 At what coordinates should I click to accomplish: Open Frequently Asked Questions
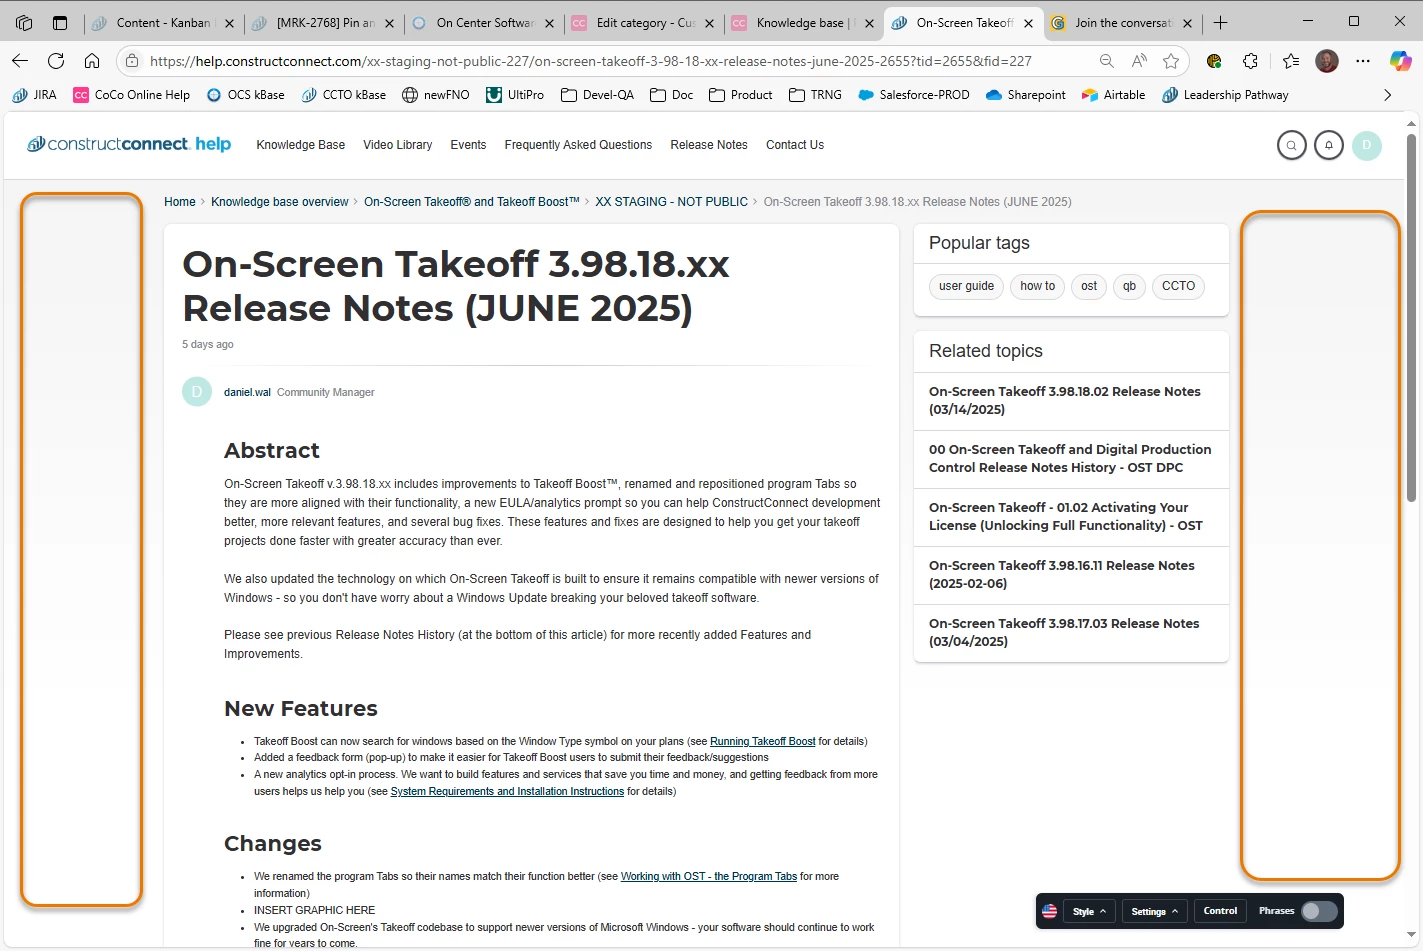tap(578, 145)
